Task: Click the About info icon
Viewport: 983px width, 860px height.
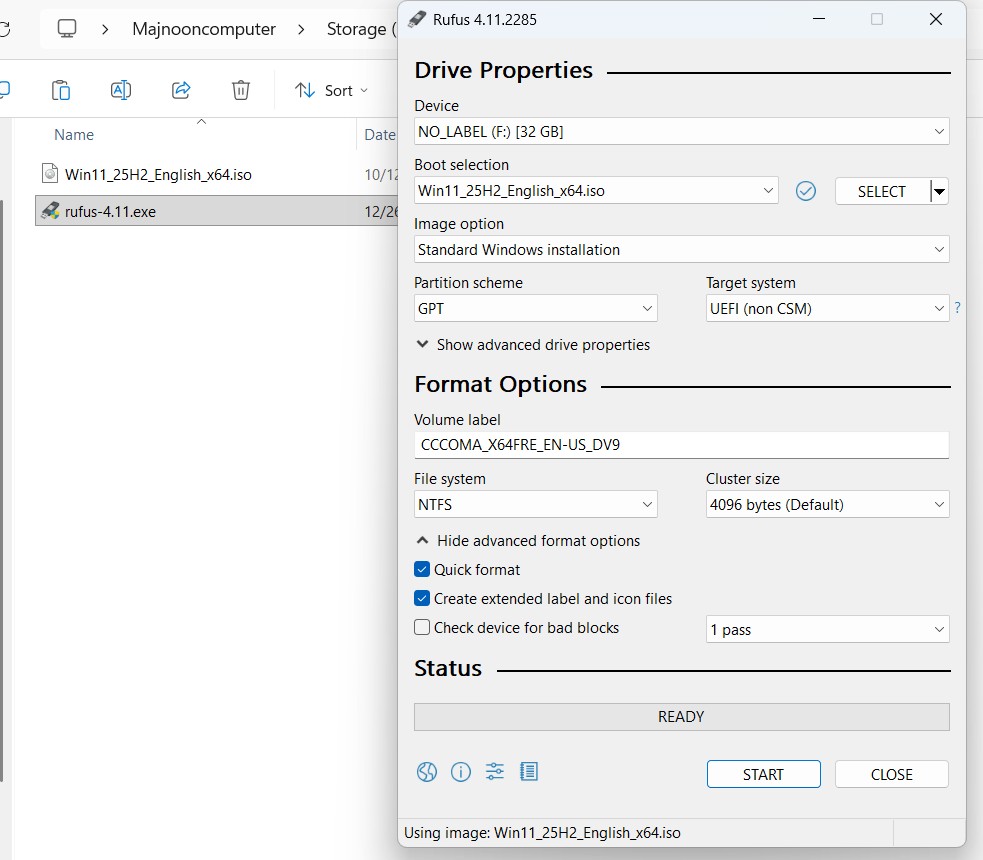Action: tap(461, 772)
